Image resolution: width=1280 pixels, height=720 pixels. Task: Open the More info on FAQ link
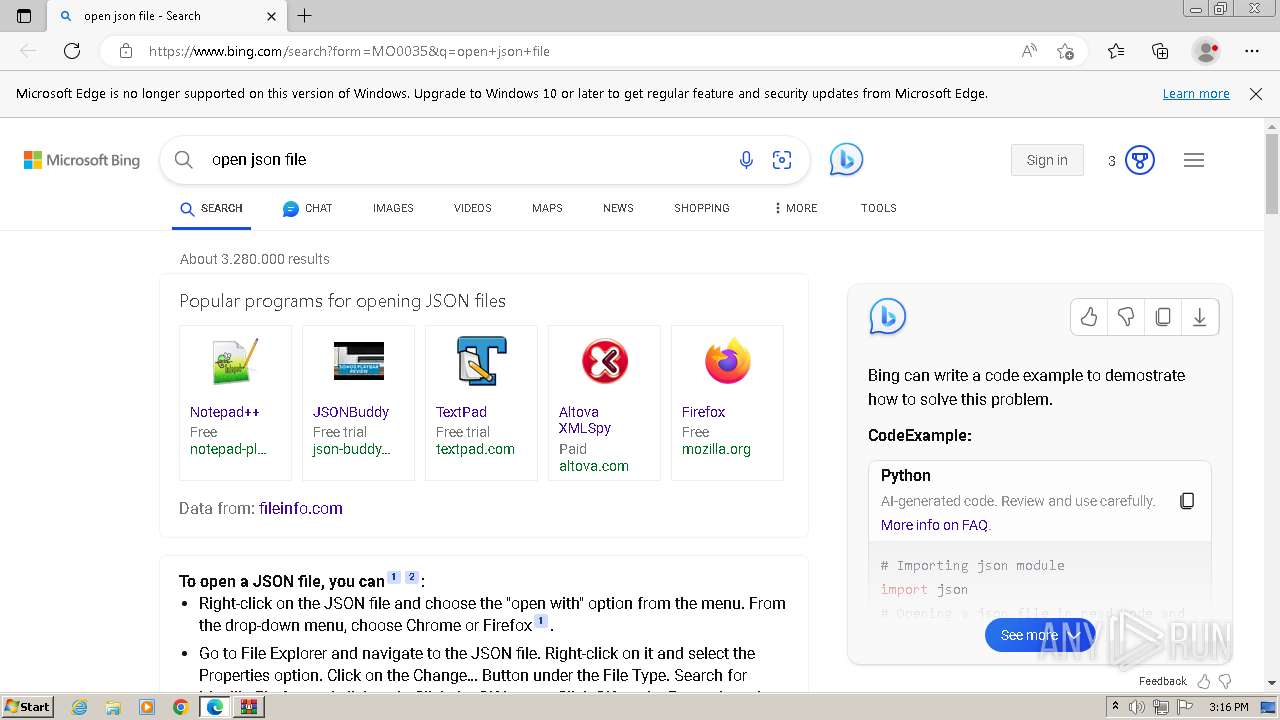[x=936, y=525]
